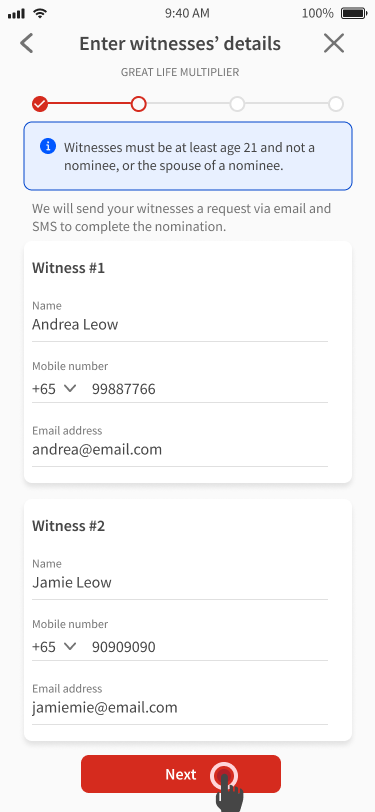Tap the cellular signal bars icon
The height and width of the screenshot is (812, 375).
tap(17, 13)
